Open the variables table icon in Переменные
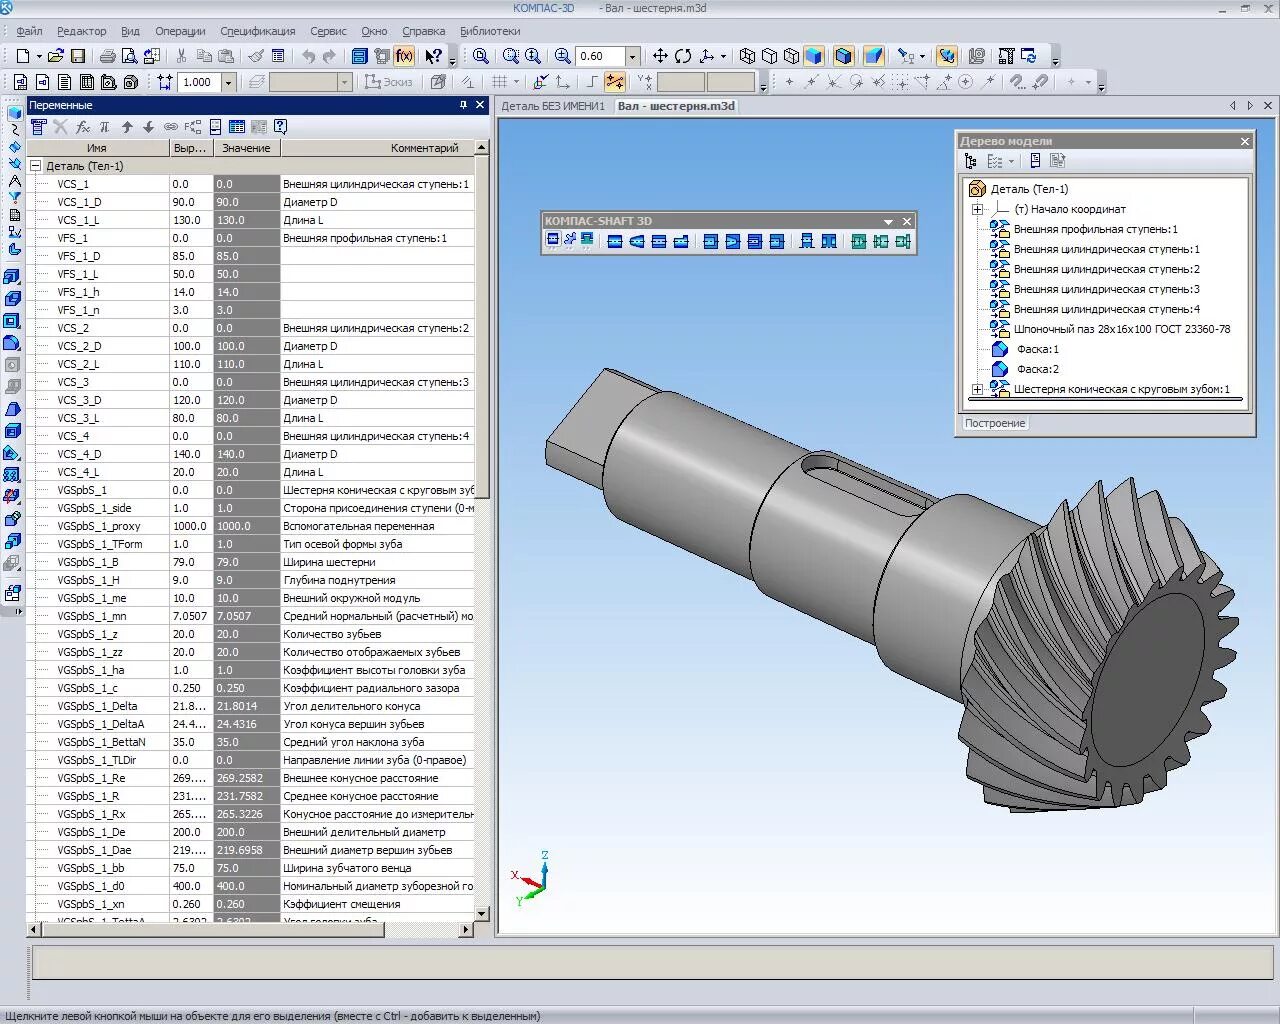1280x1024 pixels. click(x=237, y=127)
